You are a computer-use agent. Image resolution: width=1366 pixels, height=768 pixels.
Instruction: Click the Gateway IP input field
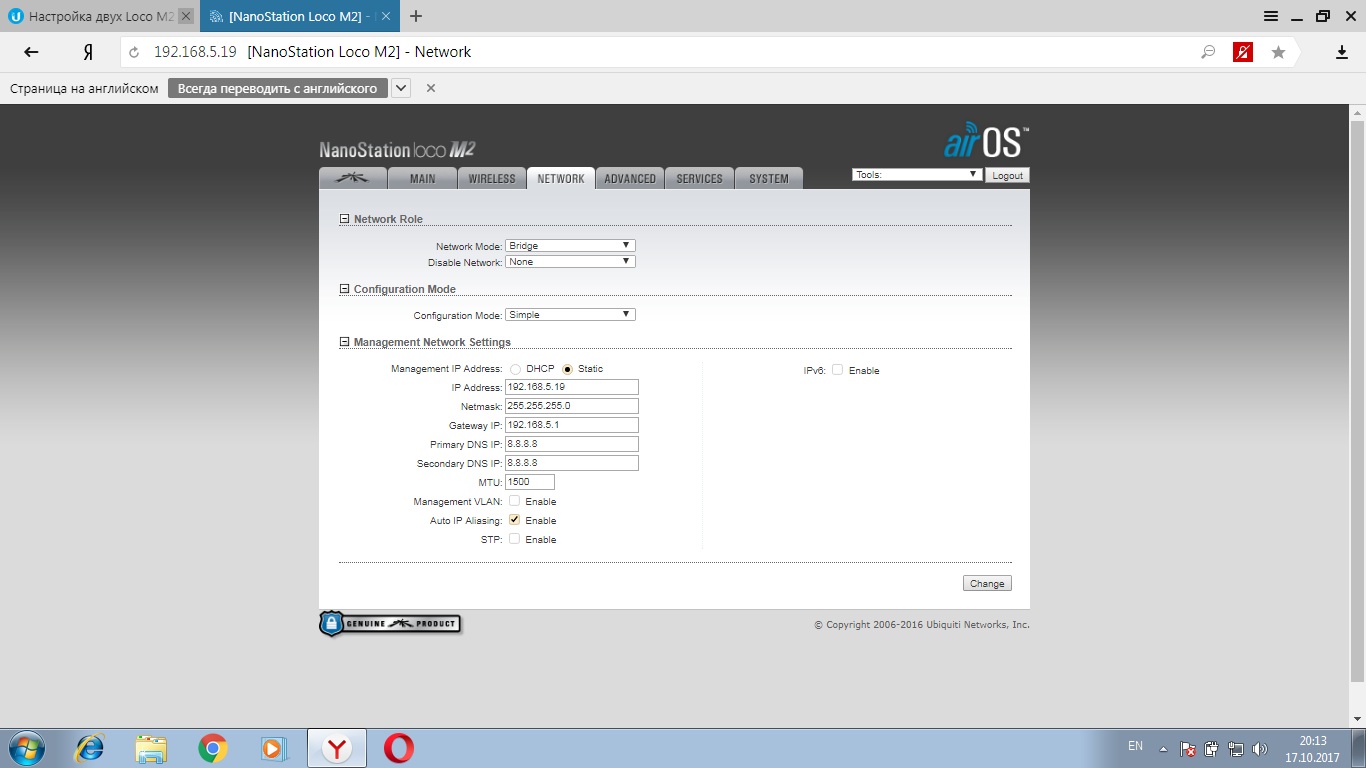pos(572,425)
